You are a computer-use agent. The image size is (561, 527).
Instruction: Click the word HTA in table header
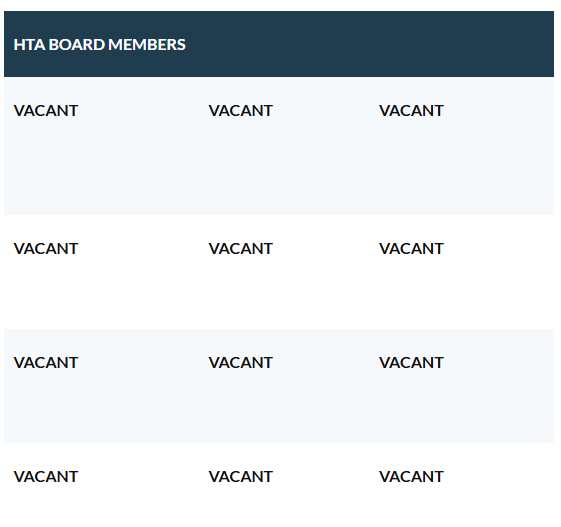coord(29,45)
